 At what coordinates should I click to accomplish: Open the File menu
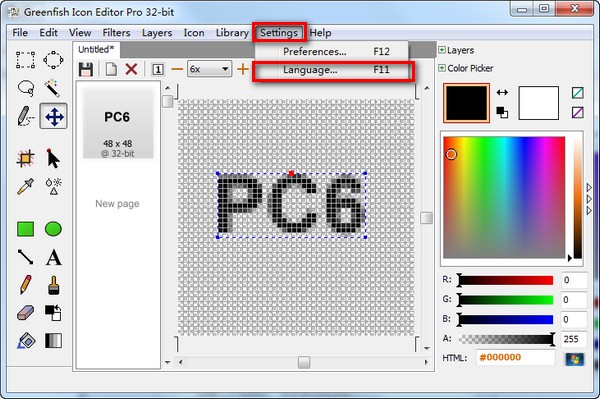(20, 33)
